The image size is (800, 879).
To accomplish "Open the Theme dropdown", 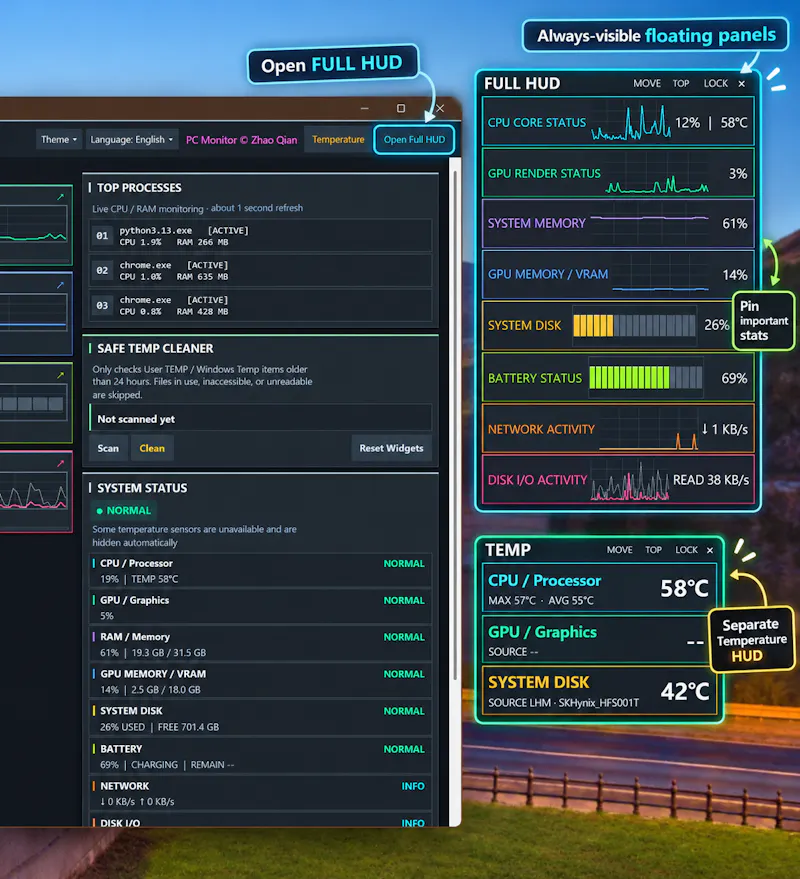I will point(59,140).
